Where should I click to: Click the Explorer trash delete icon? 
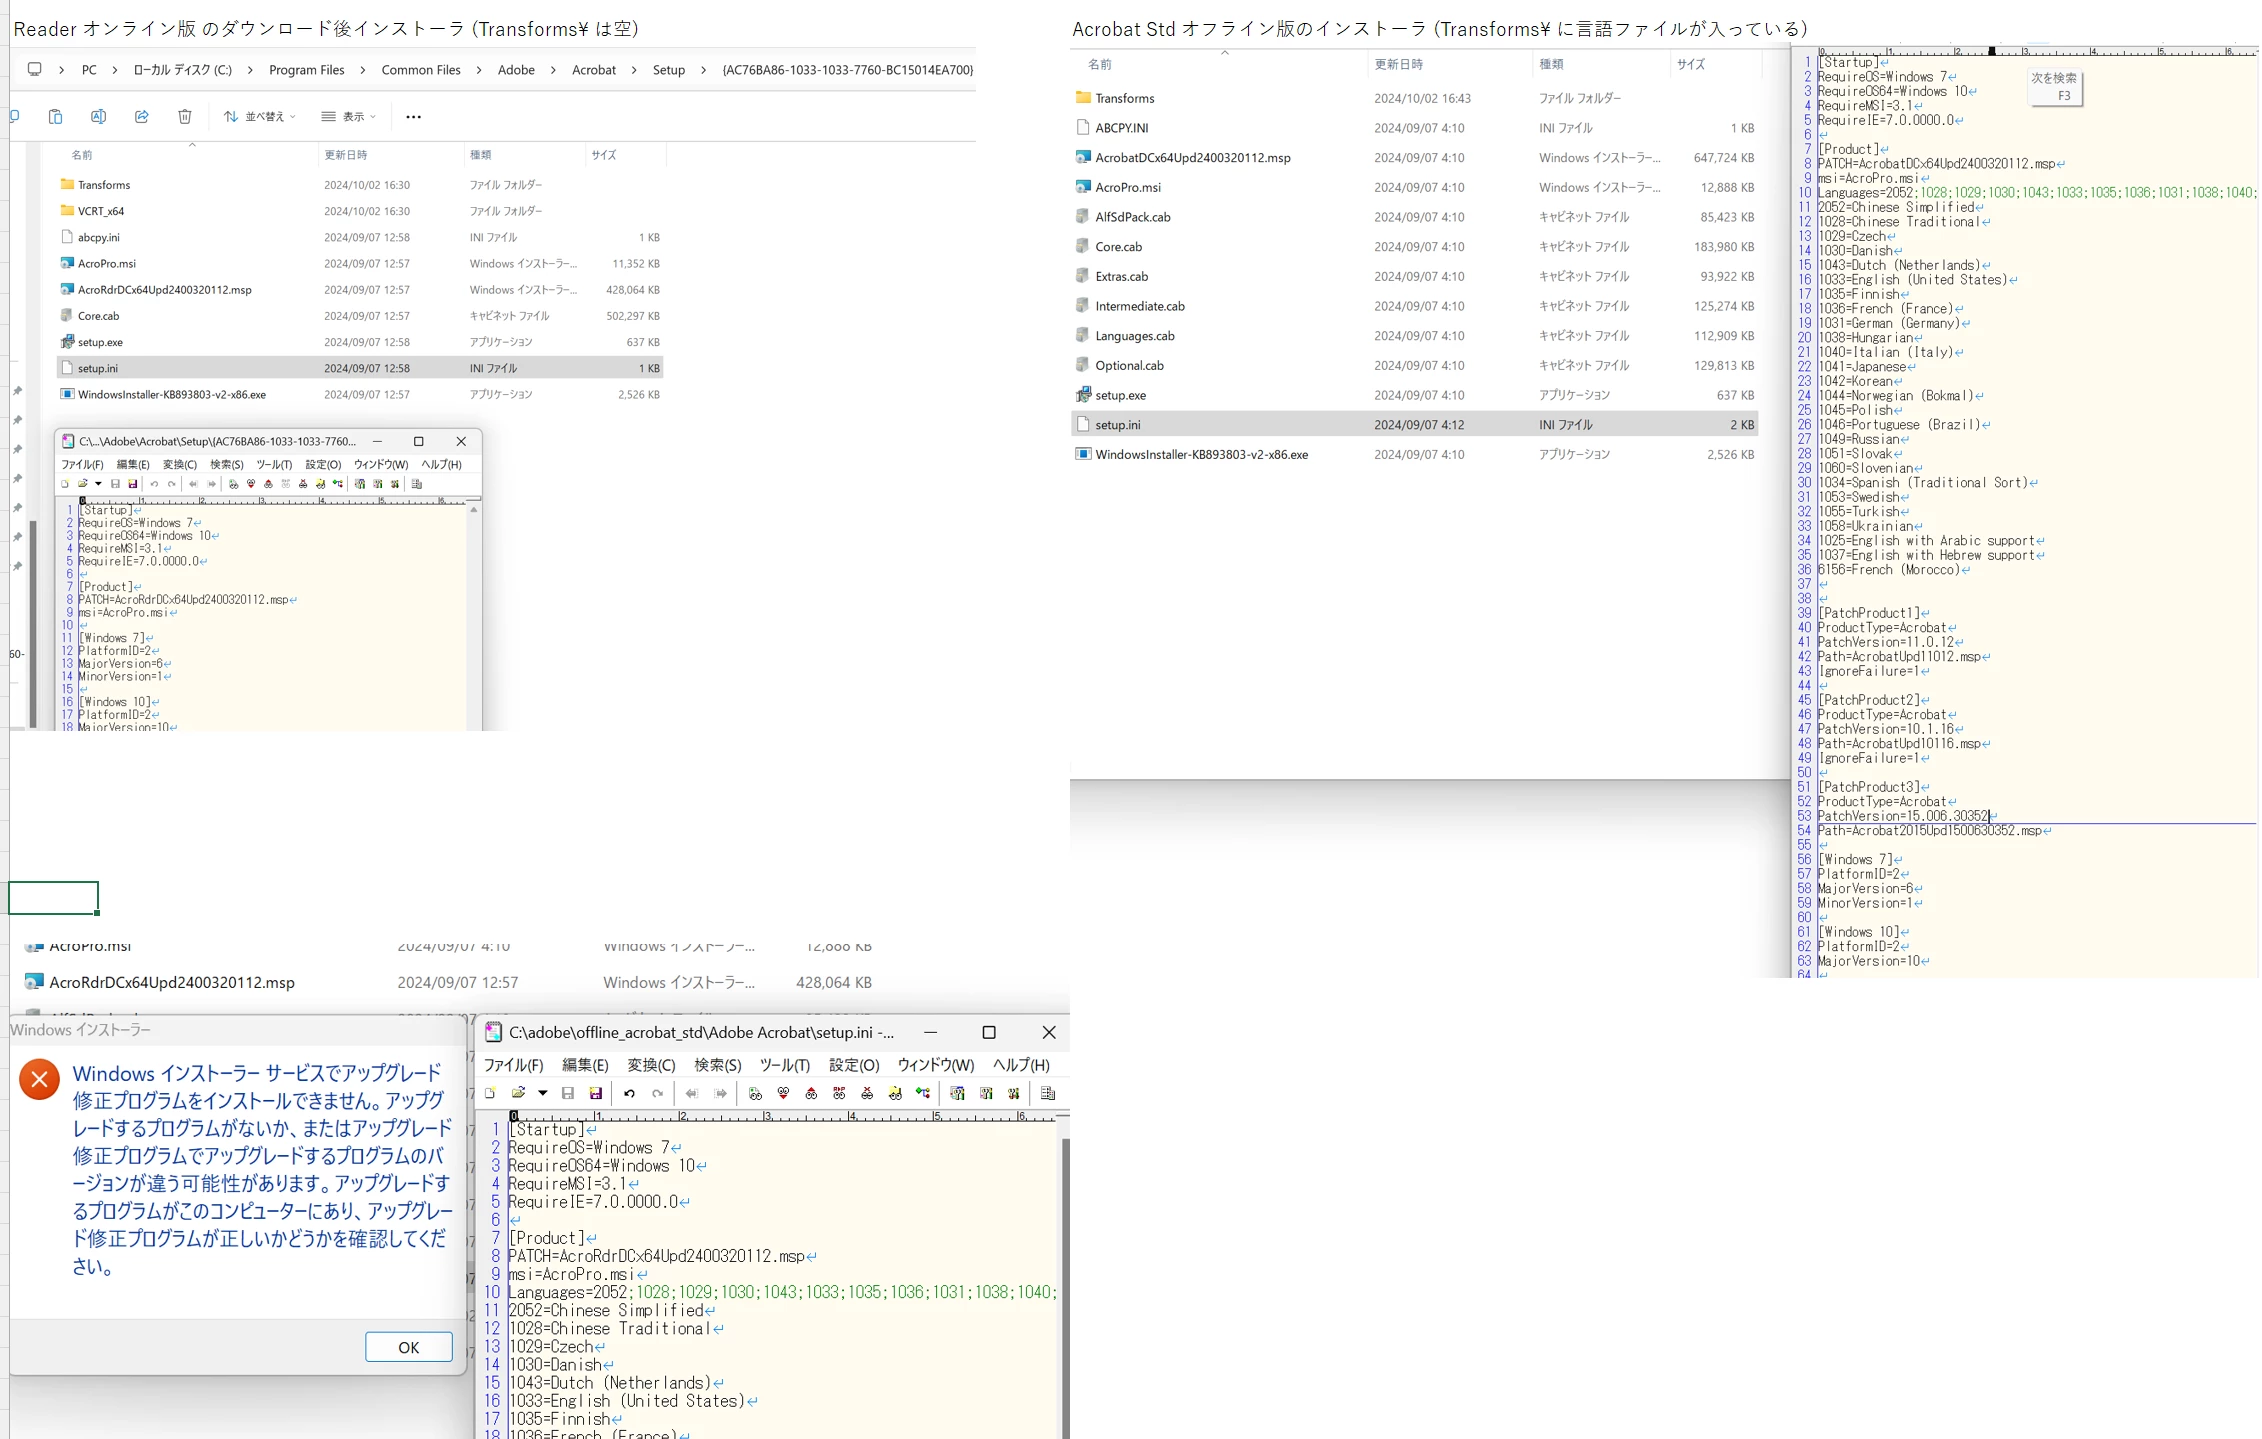pos(185,117)
